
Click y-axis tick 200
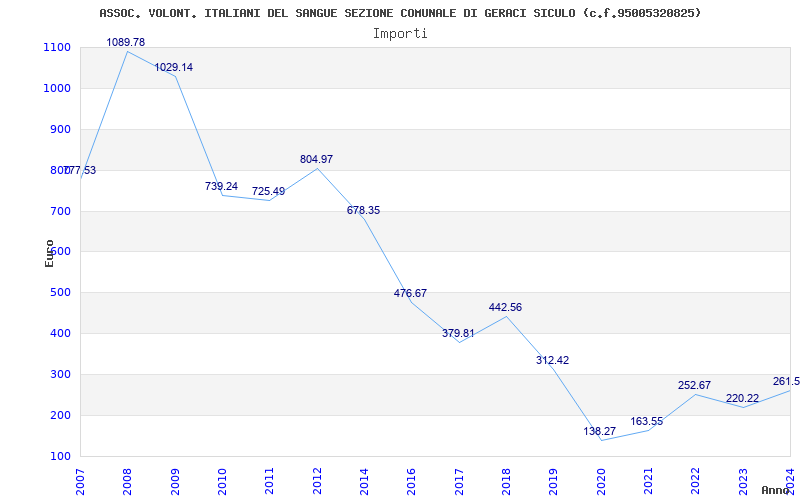point(60,415)
